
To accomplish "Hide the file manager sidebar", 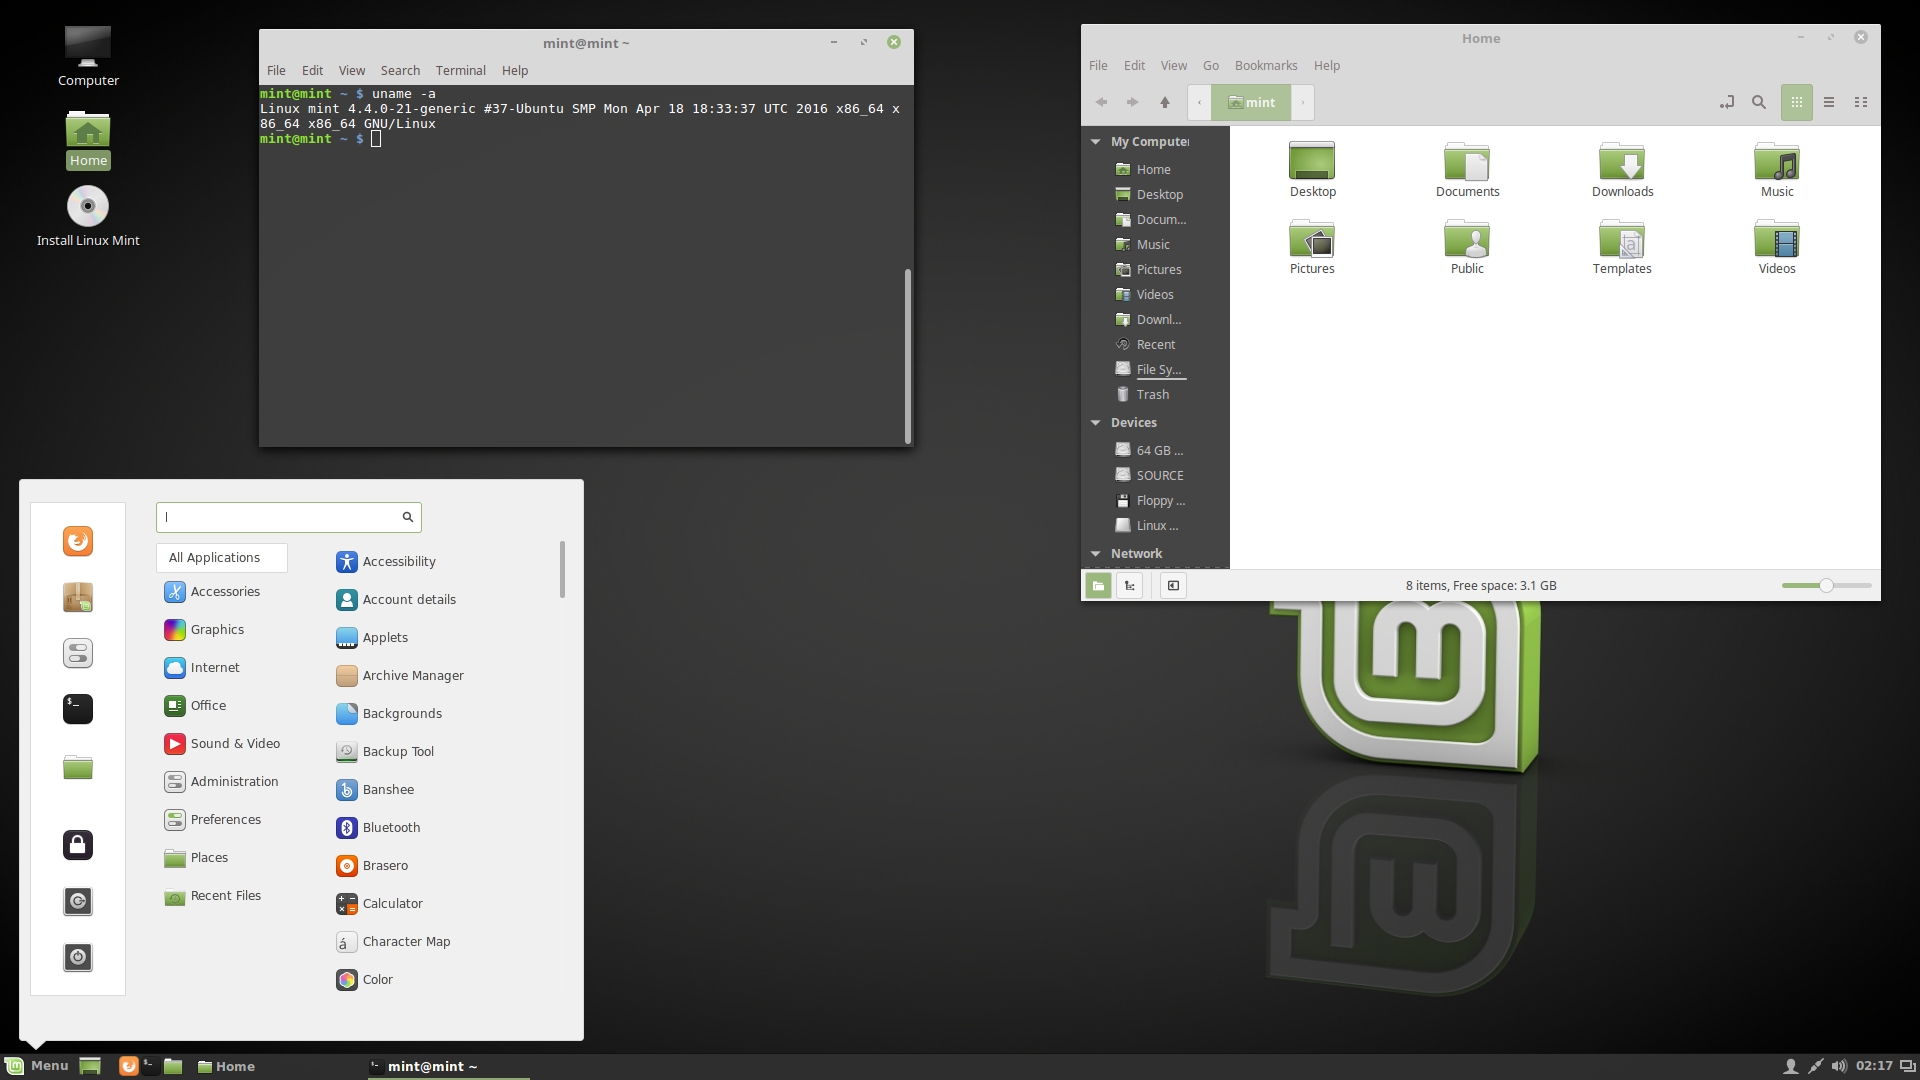I will click(x=1174, y=586).
